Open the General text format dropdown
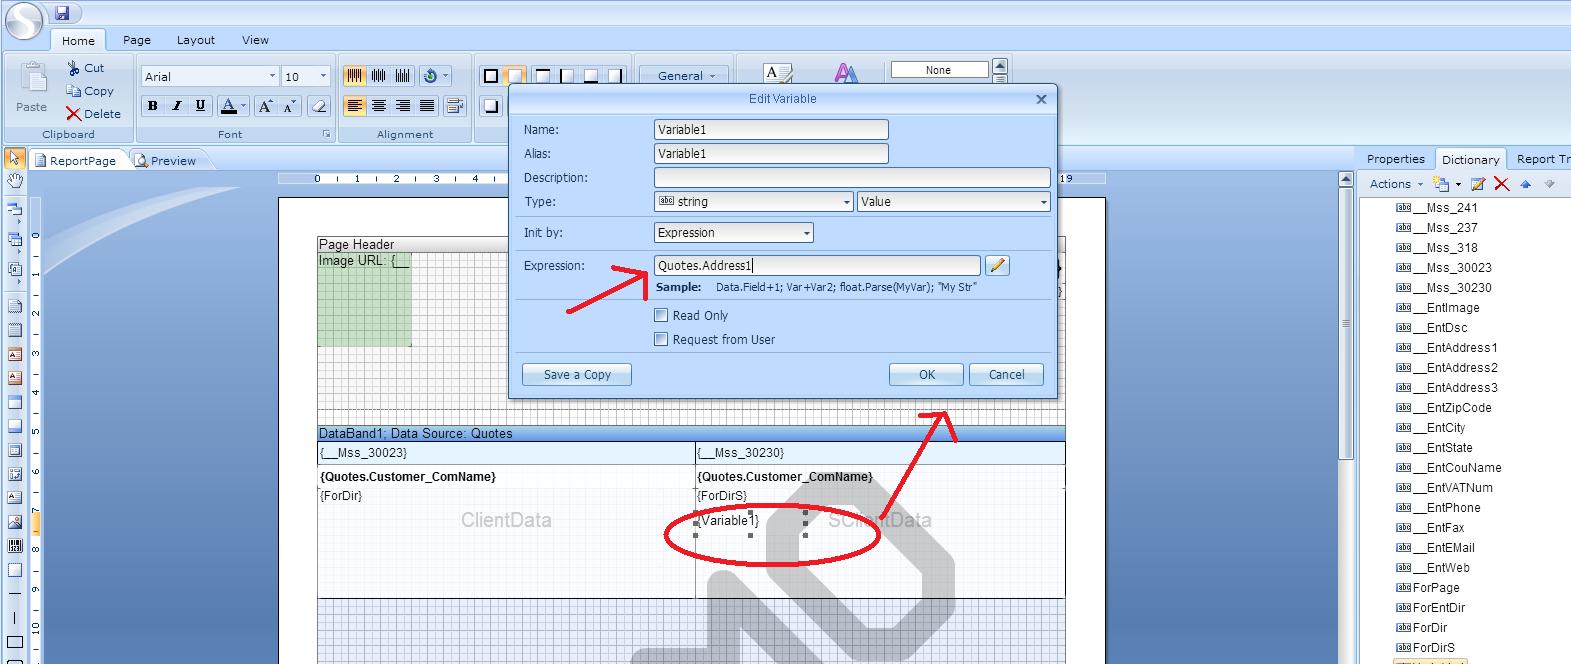 [x=687, y=76]
